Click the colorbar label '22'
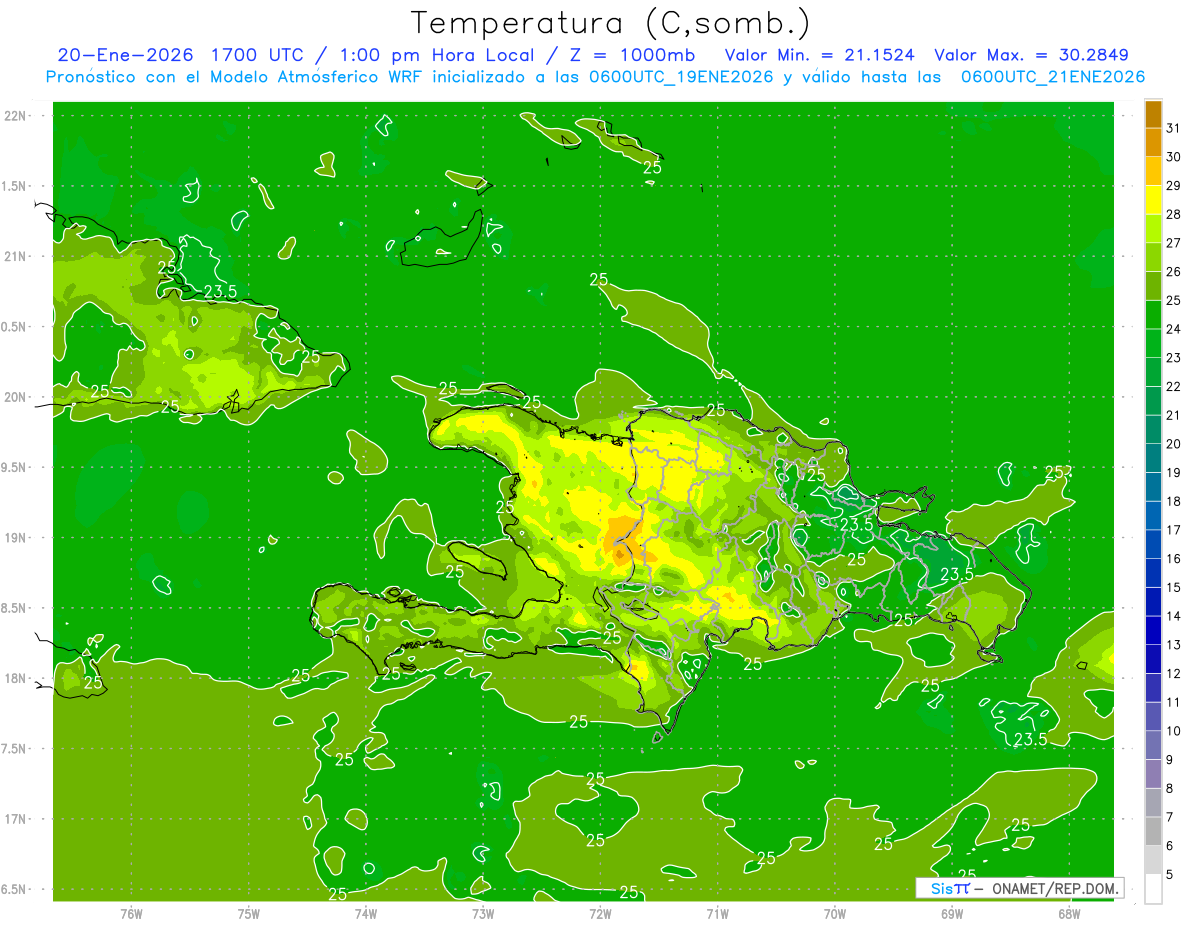The image size is (1200, 927). (1173, 386)
